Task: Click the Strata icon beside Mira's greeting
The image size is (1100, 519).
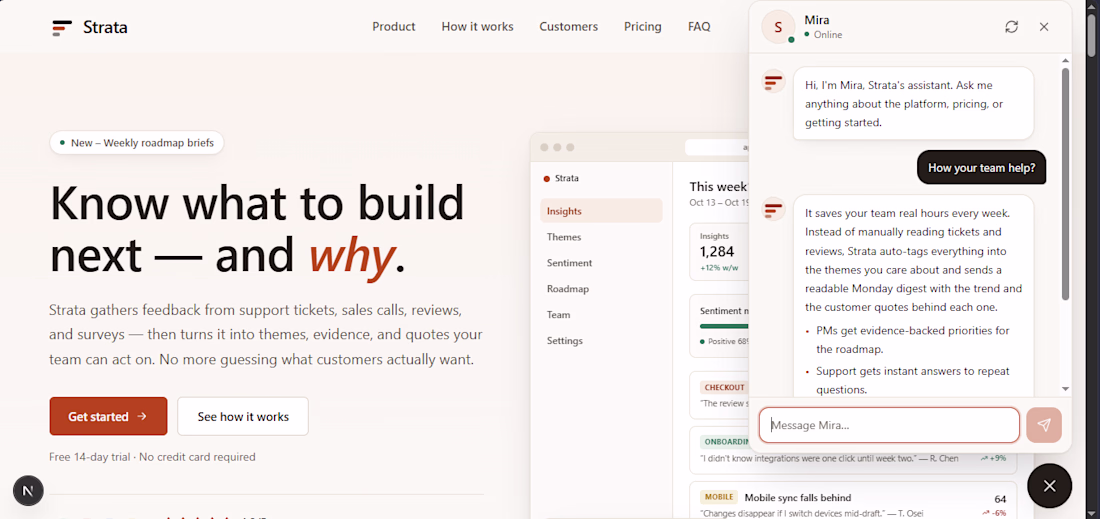Action: (x=773, y=81)
